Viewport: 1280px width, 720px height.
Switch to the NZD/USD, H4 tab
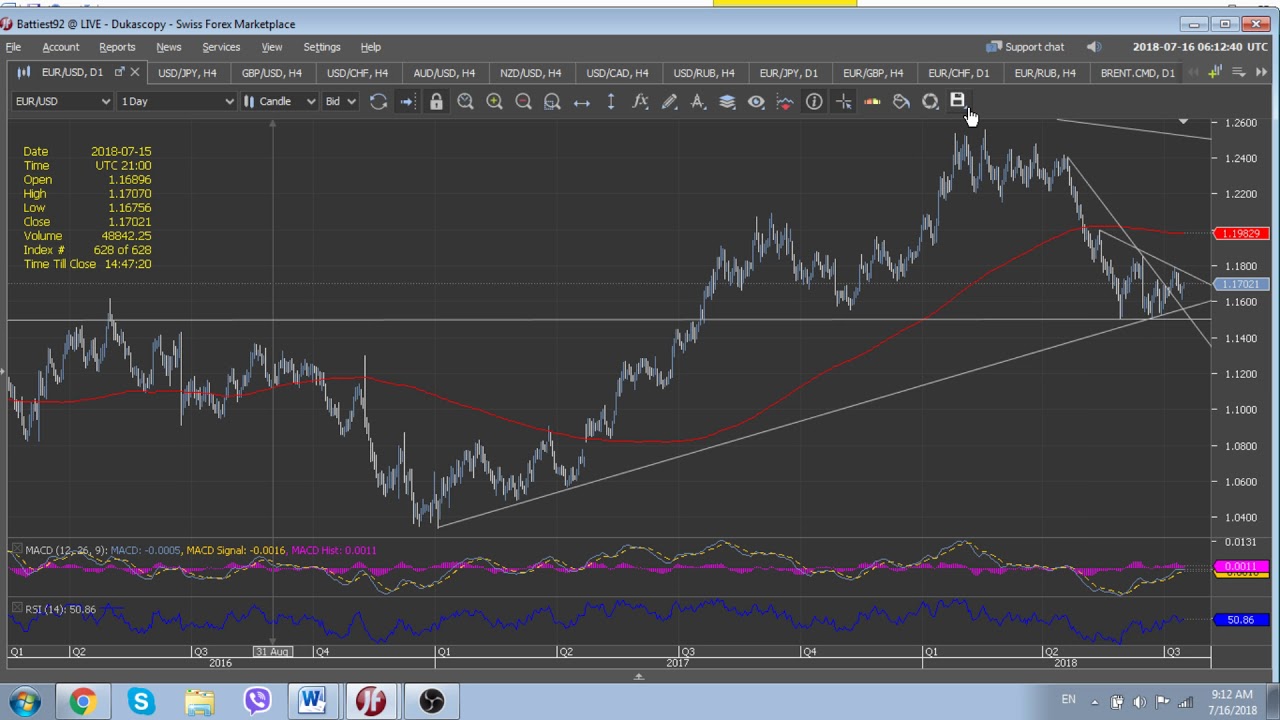[x=530, y=73]
